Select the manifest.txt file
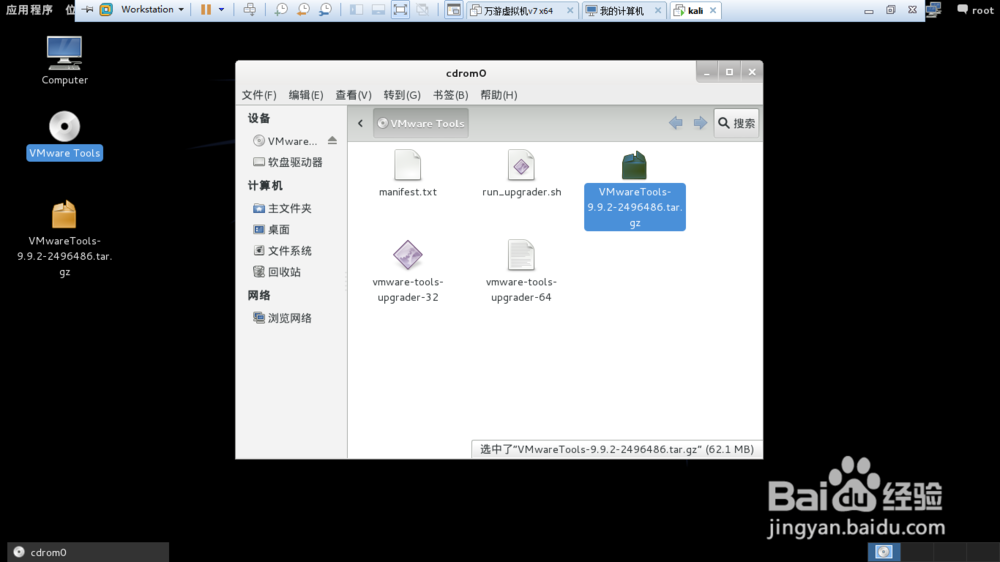The image size is (1000, 562). click(x=408, y=174)
